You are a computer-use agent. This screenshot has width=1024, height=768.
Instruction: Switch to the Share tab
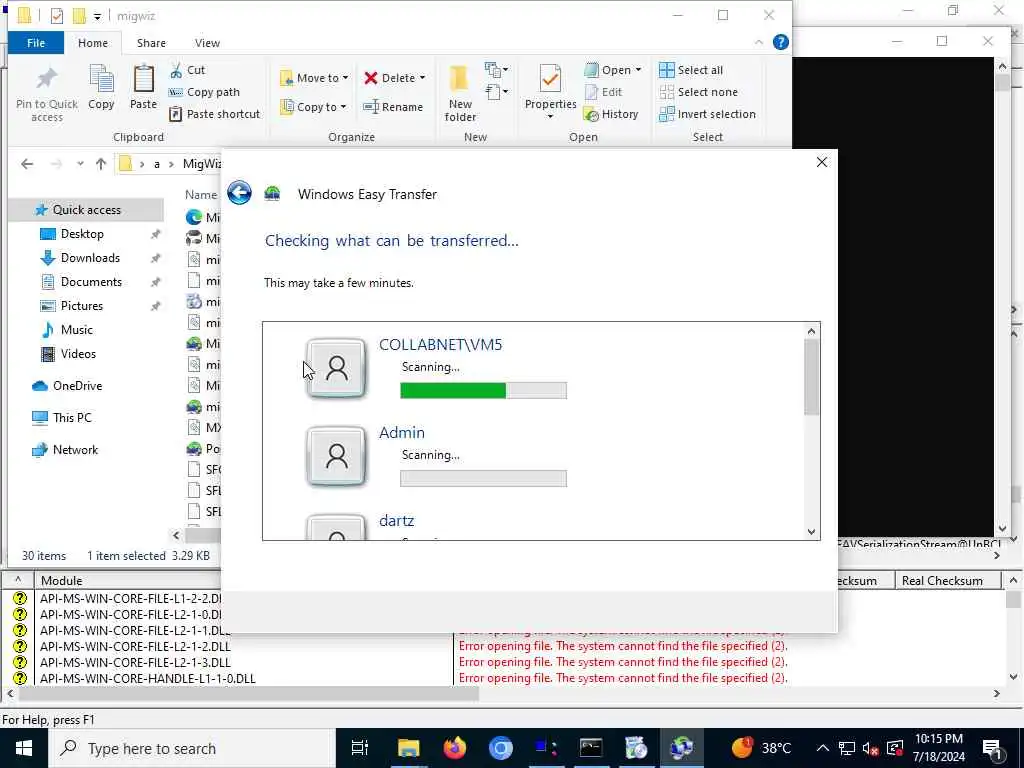point(151,42)
